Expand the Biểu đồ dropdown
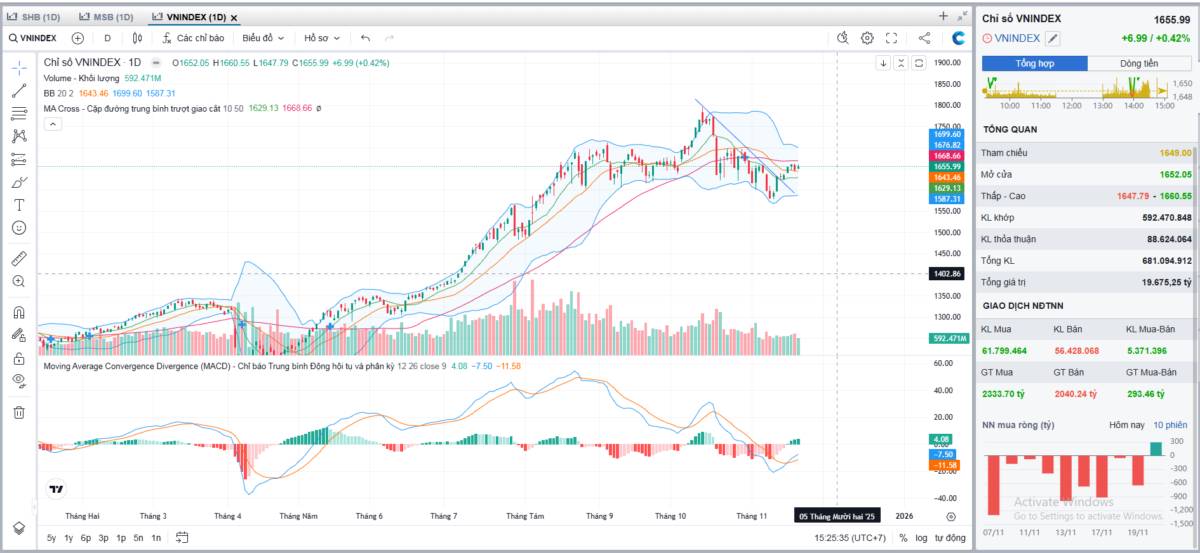1200x553 pixels. coord(263,38)
